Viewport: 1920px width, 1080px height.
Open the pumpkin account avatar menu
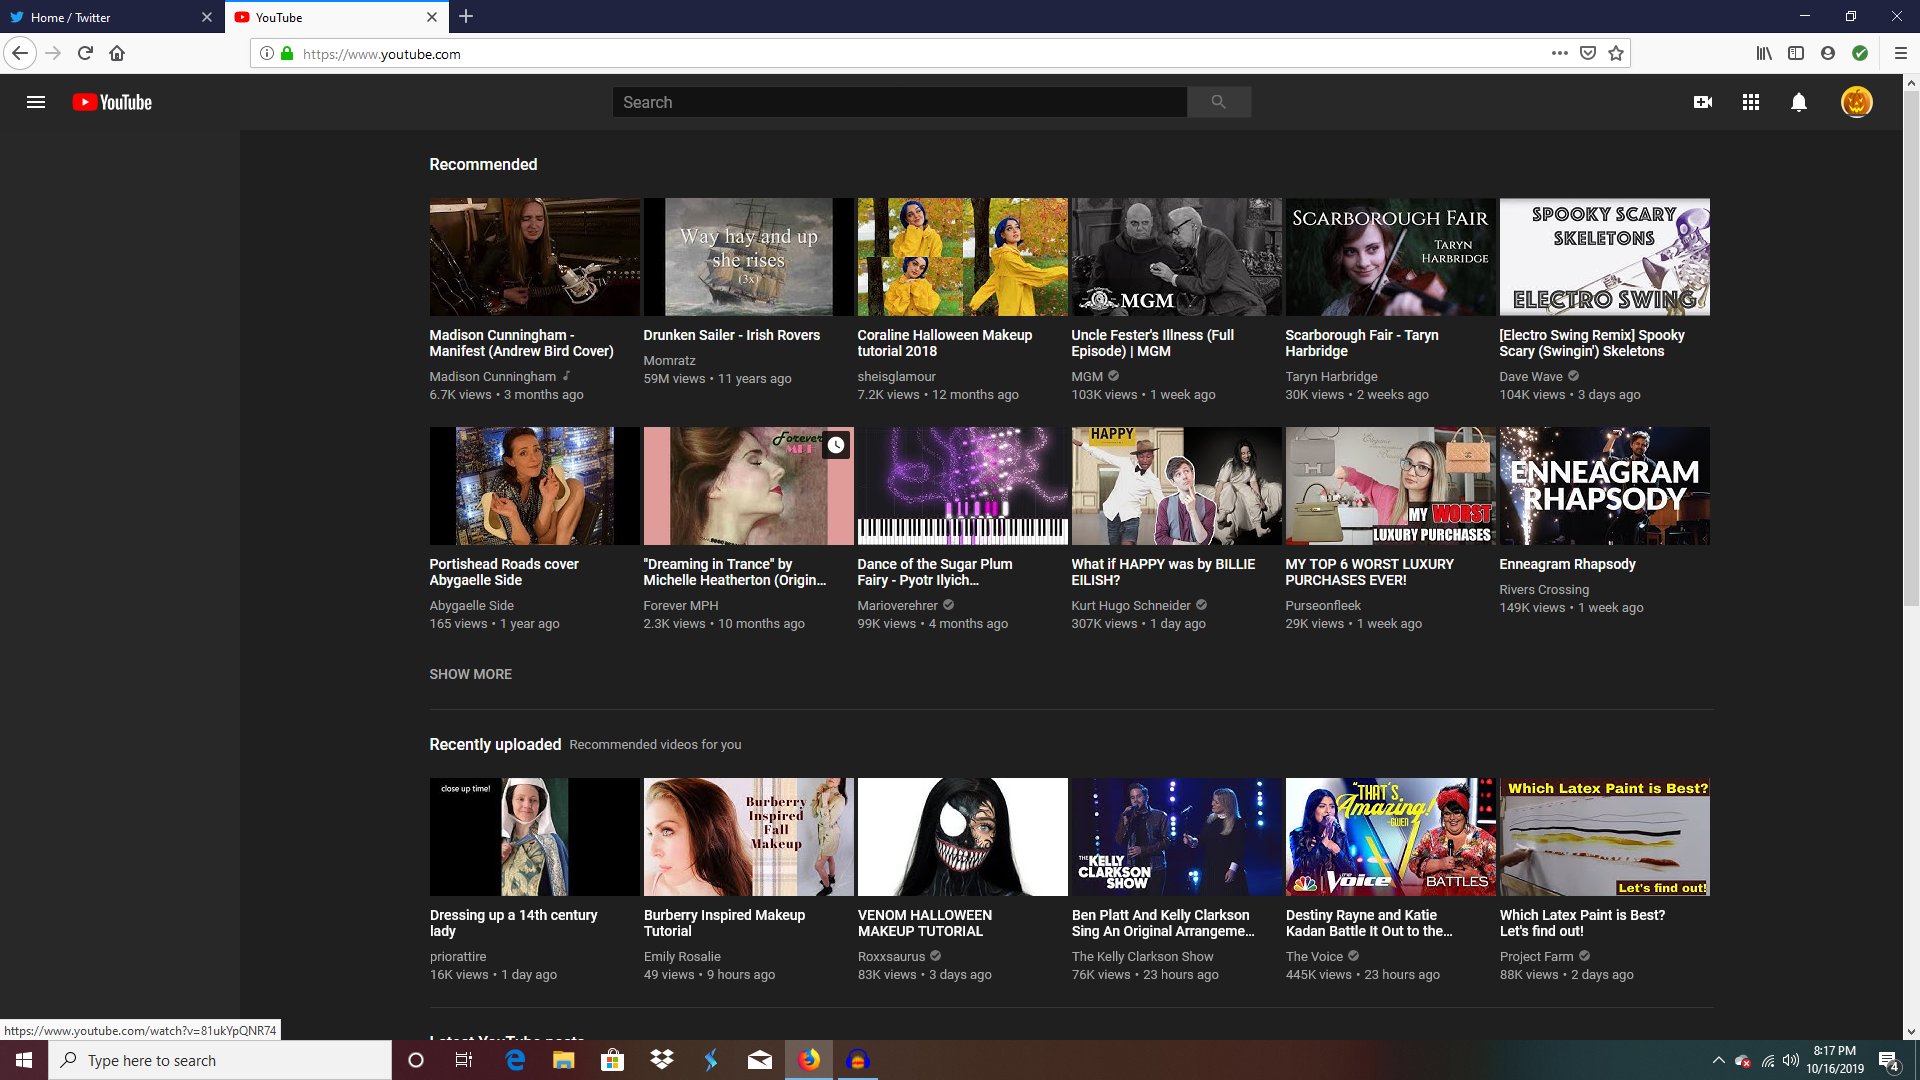coord(1857,102)
